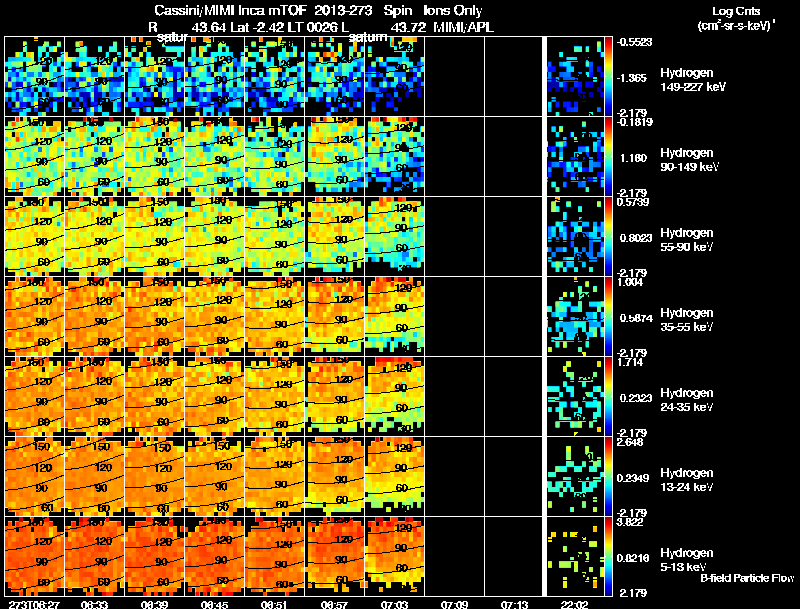Select the 90-149 keV panel at 07:03
This screenshot has height=609, width=800.
tap(394, 156)
